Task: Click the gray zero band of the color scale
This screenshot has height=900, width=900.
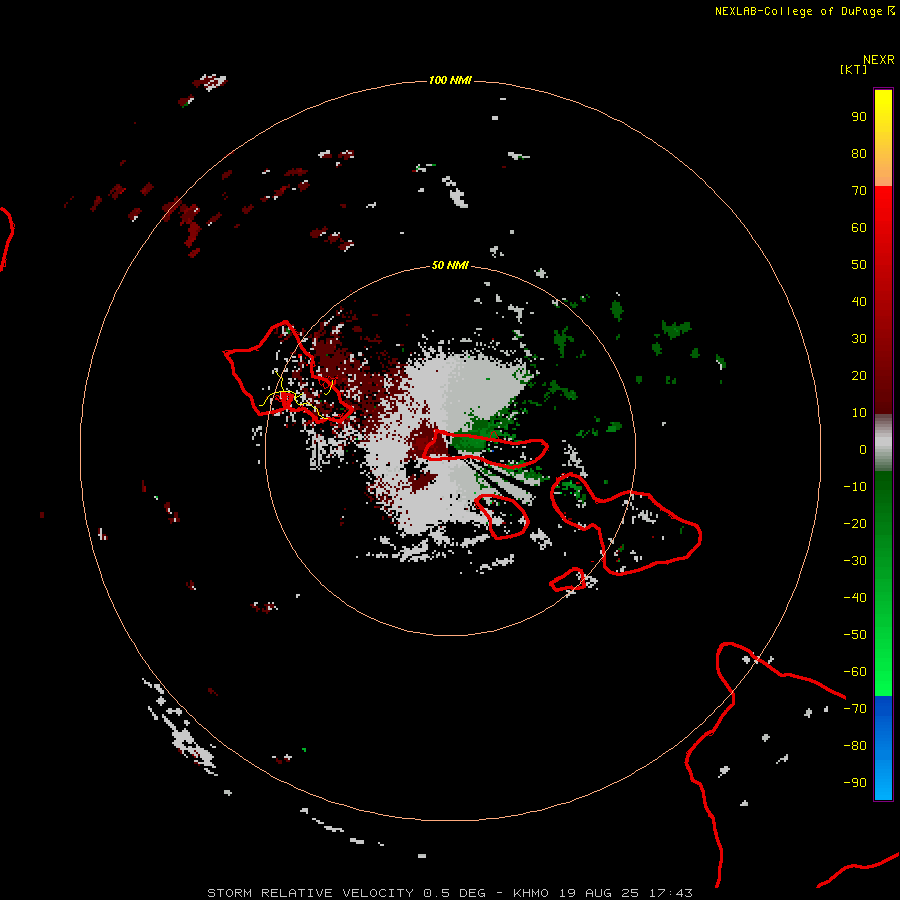Action: [x=883, y=443]
